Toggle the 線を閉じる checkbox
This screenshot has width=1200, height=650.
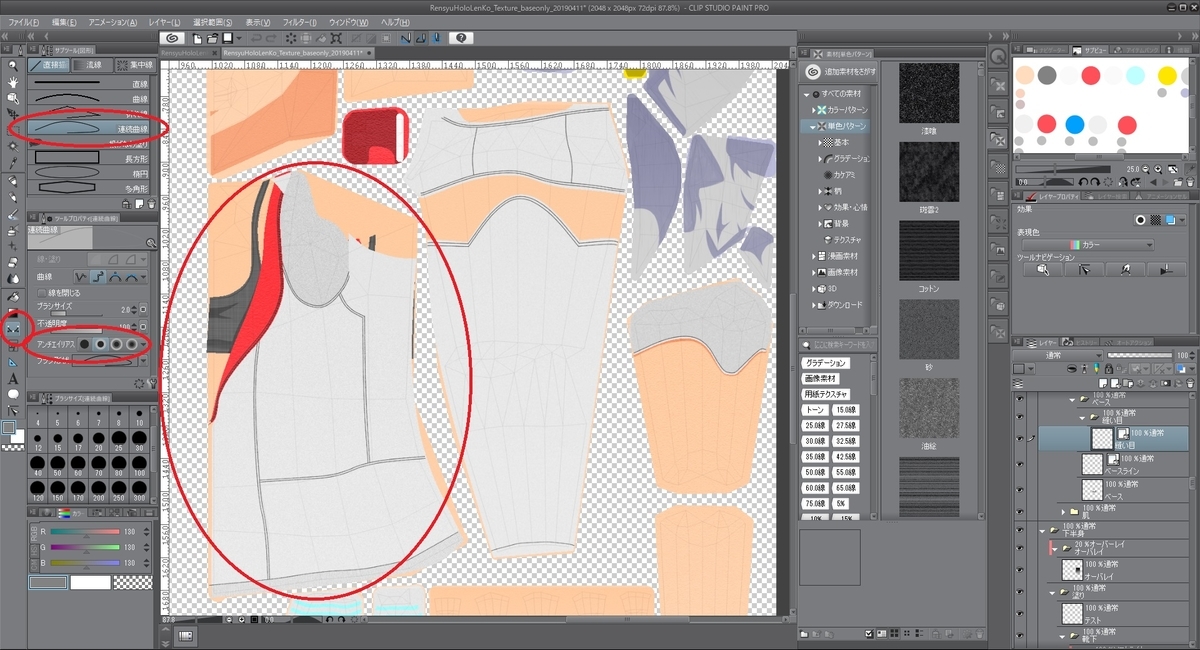tap(42, 293)
